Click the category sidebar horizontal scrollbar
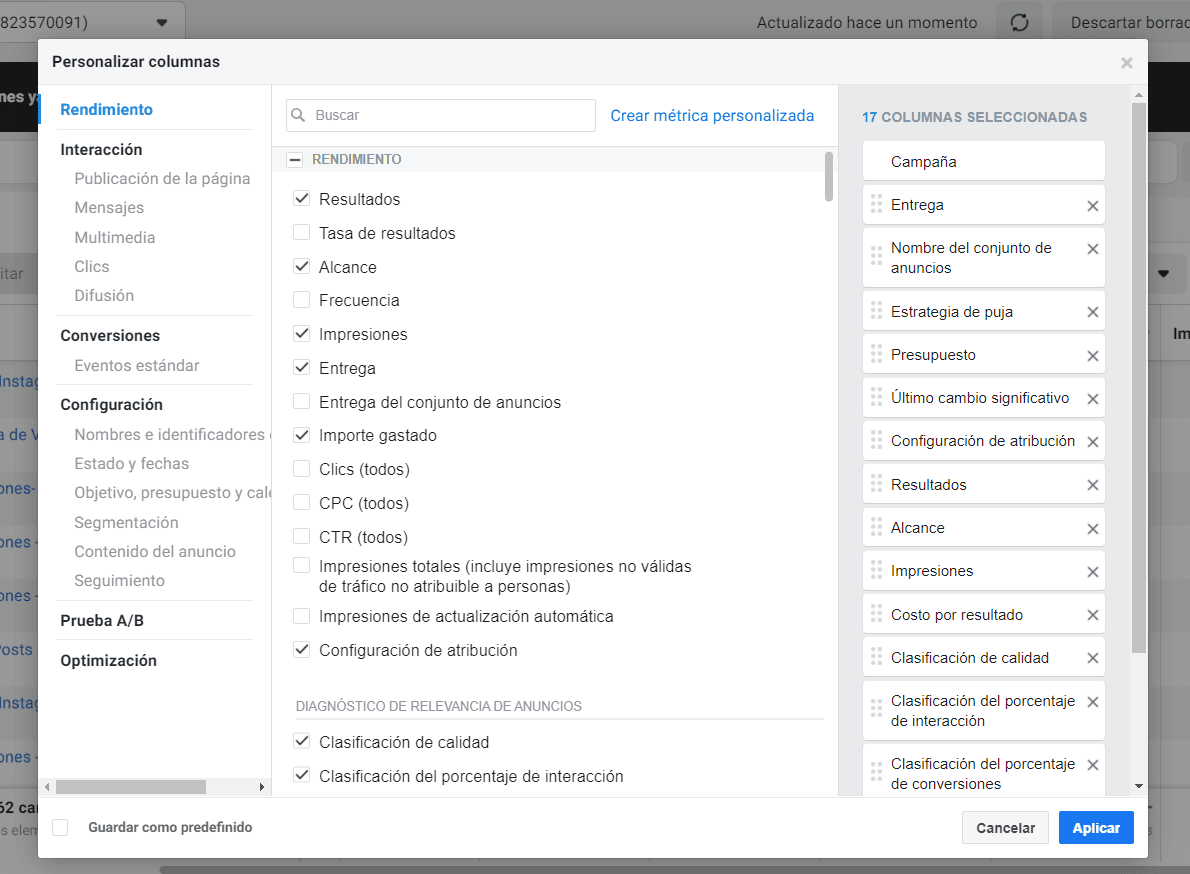This screenshot has width=1190, height=874. (x=130, y=787)
